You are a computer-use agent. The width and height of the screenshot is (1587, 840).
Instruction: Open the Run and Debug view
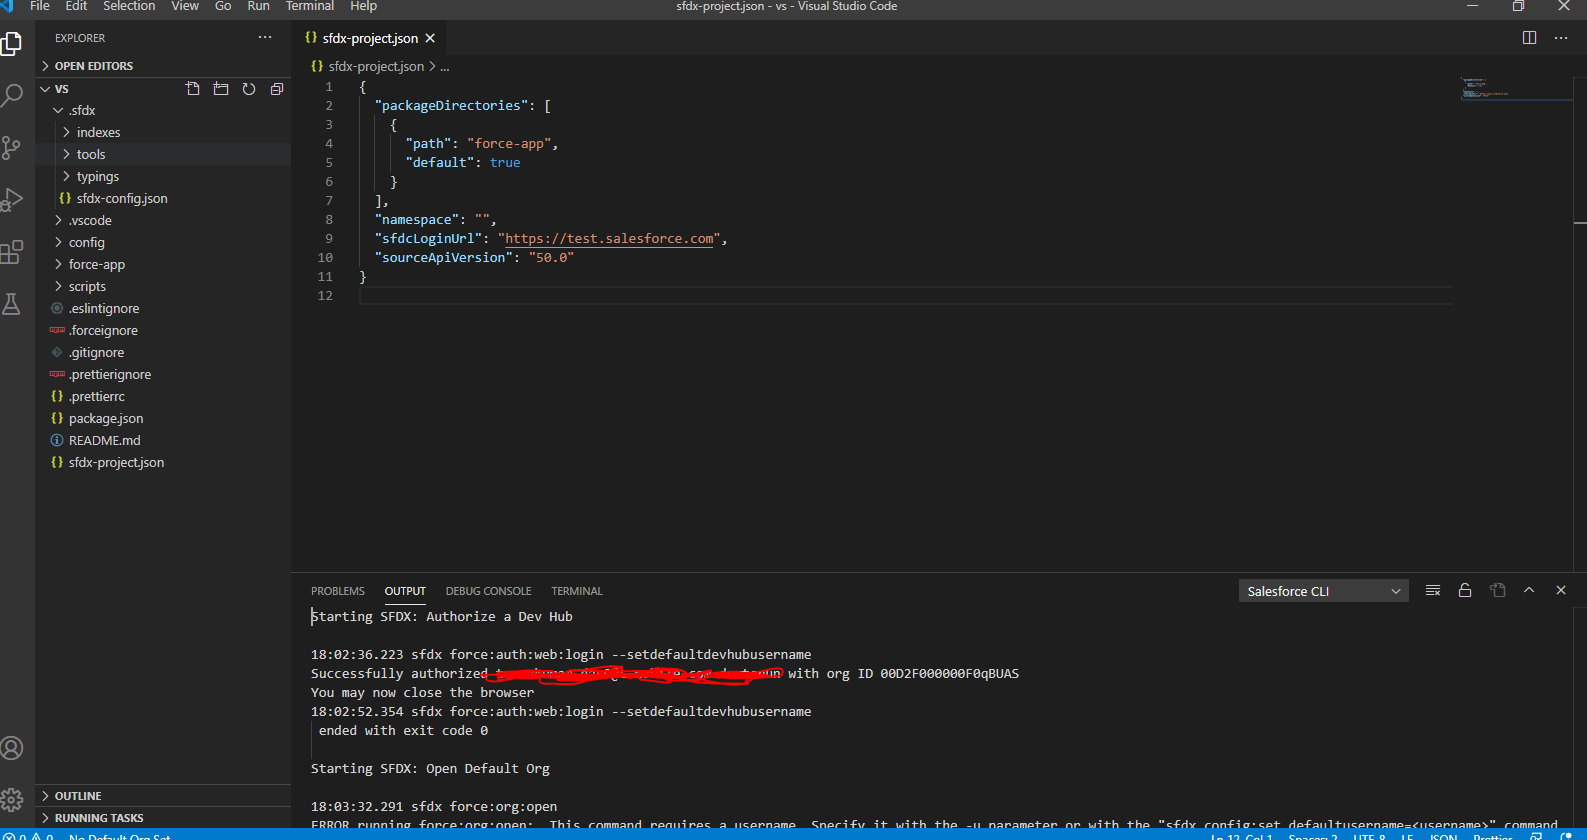point(12,200)
